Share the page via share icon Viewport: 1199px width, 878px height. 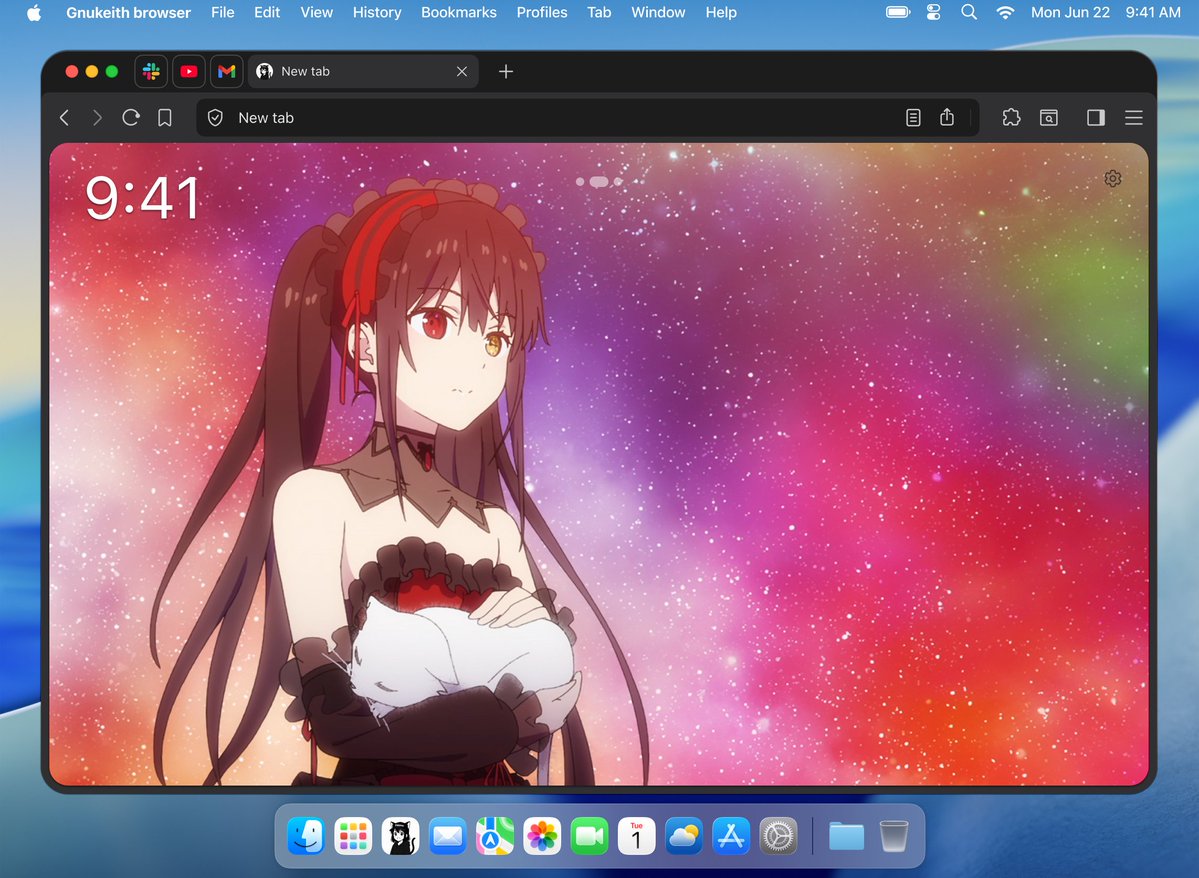point(947,117)
